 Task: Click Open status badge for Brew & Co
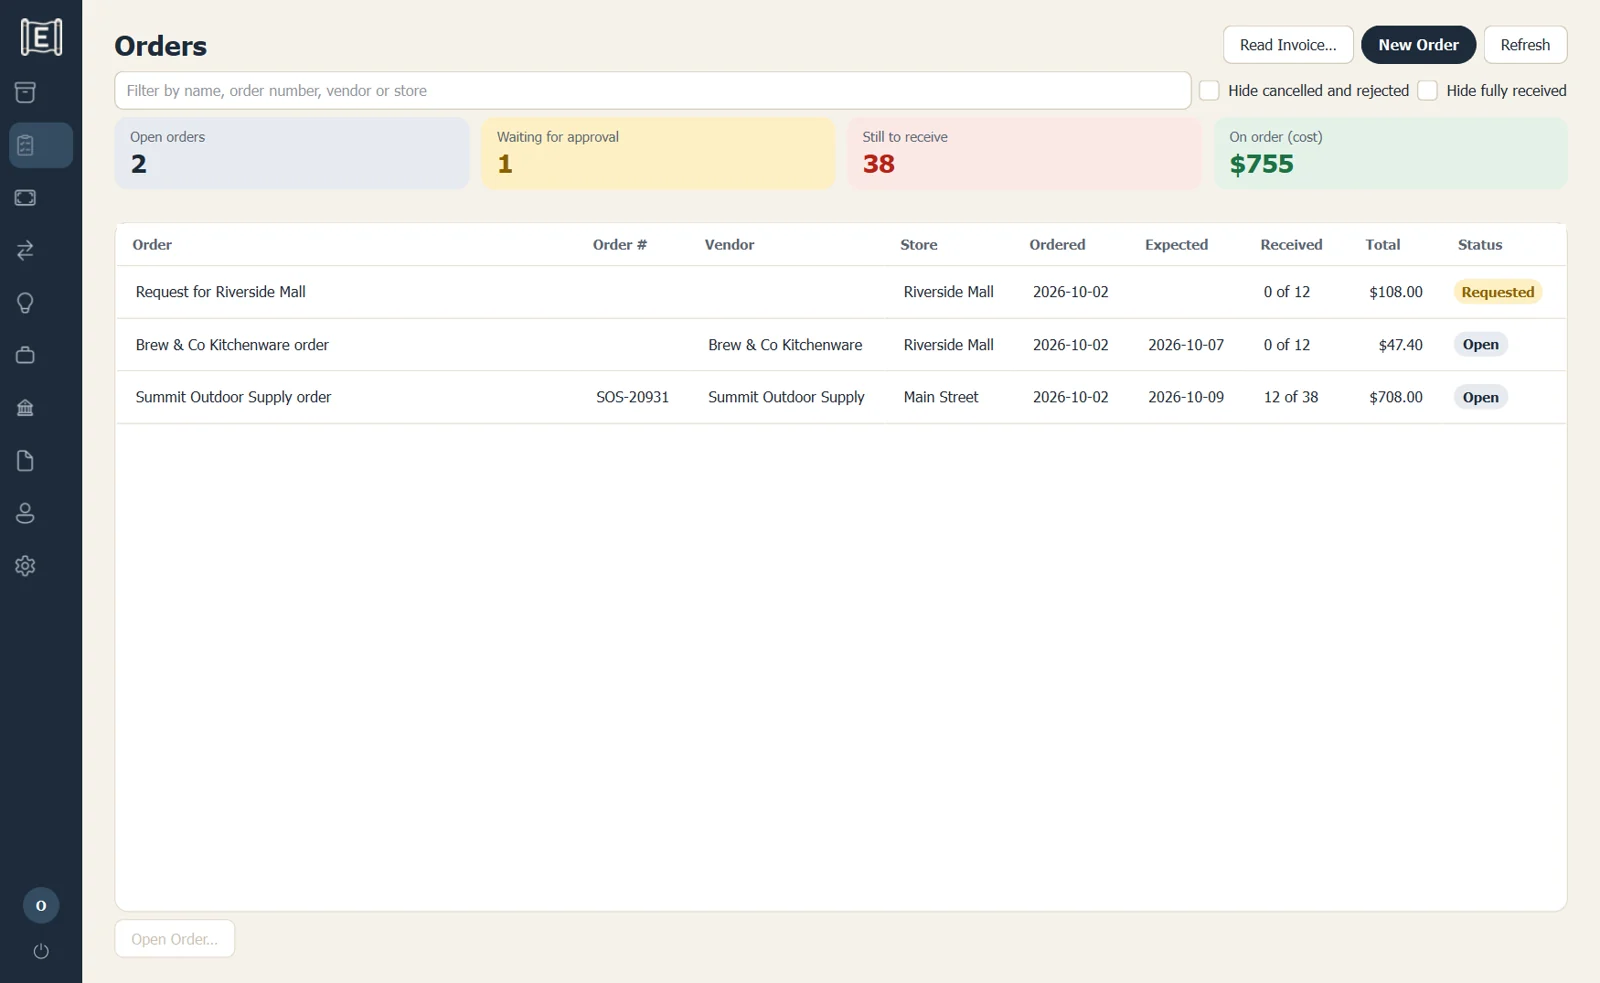[x=1480, y=345]
